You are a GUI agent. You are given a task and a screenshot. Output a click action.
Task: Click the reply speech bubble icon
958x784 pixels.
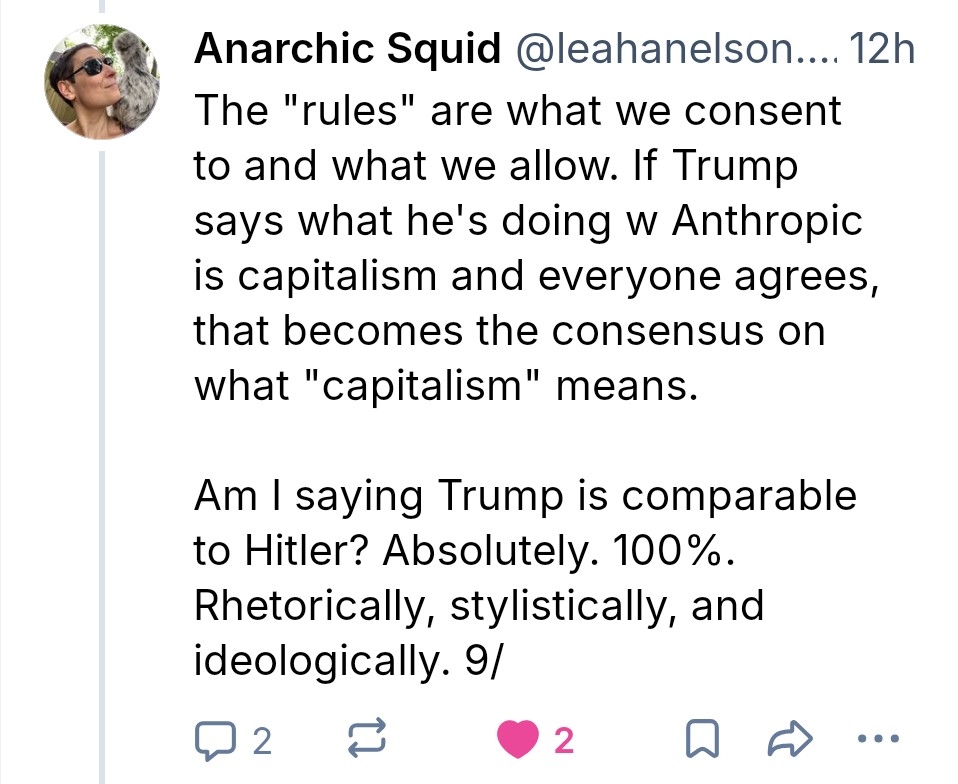coord(211,741)
